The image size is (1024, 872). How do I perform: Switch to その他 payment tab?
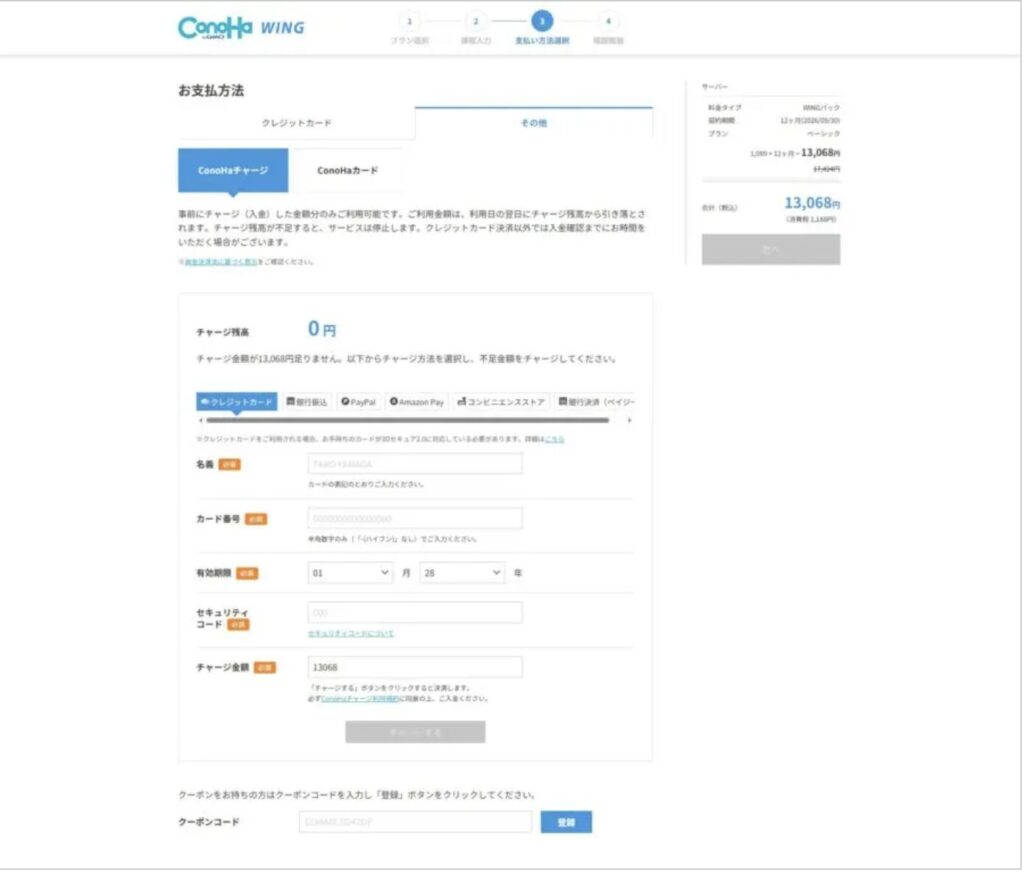coord(533,123)
